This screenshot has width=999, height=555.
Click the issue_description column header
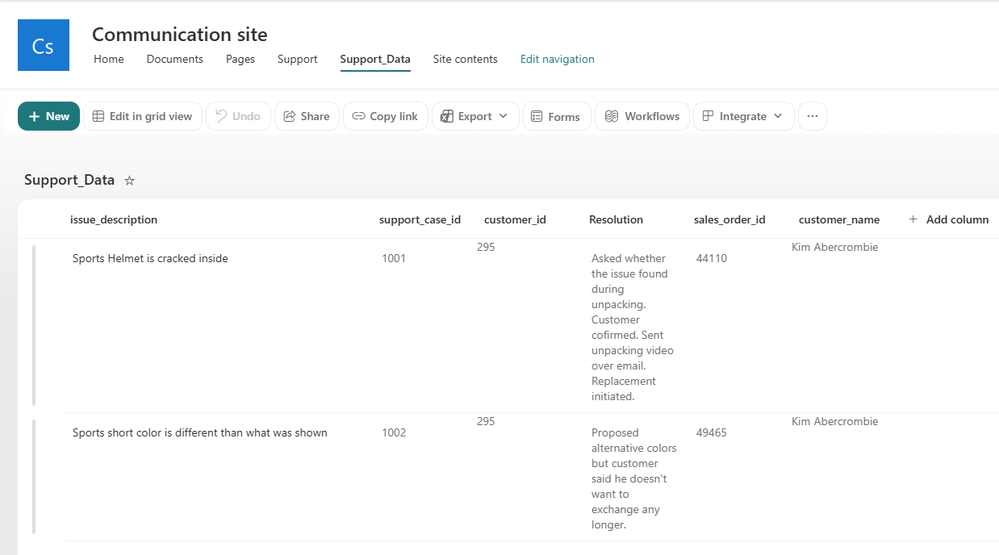tap(113, 220)
